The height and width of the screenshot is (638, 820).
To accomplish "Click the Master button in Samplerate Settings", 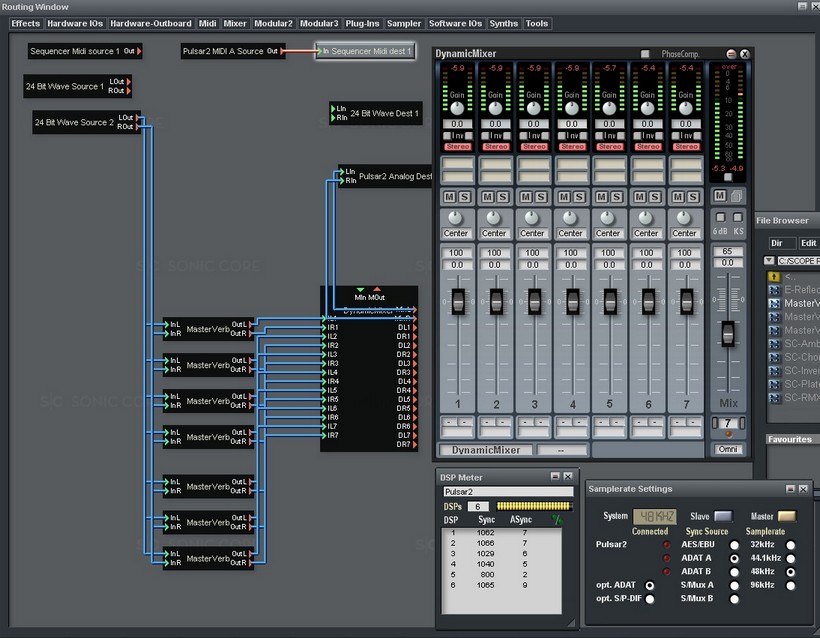I will 787,516.
